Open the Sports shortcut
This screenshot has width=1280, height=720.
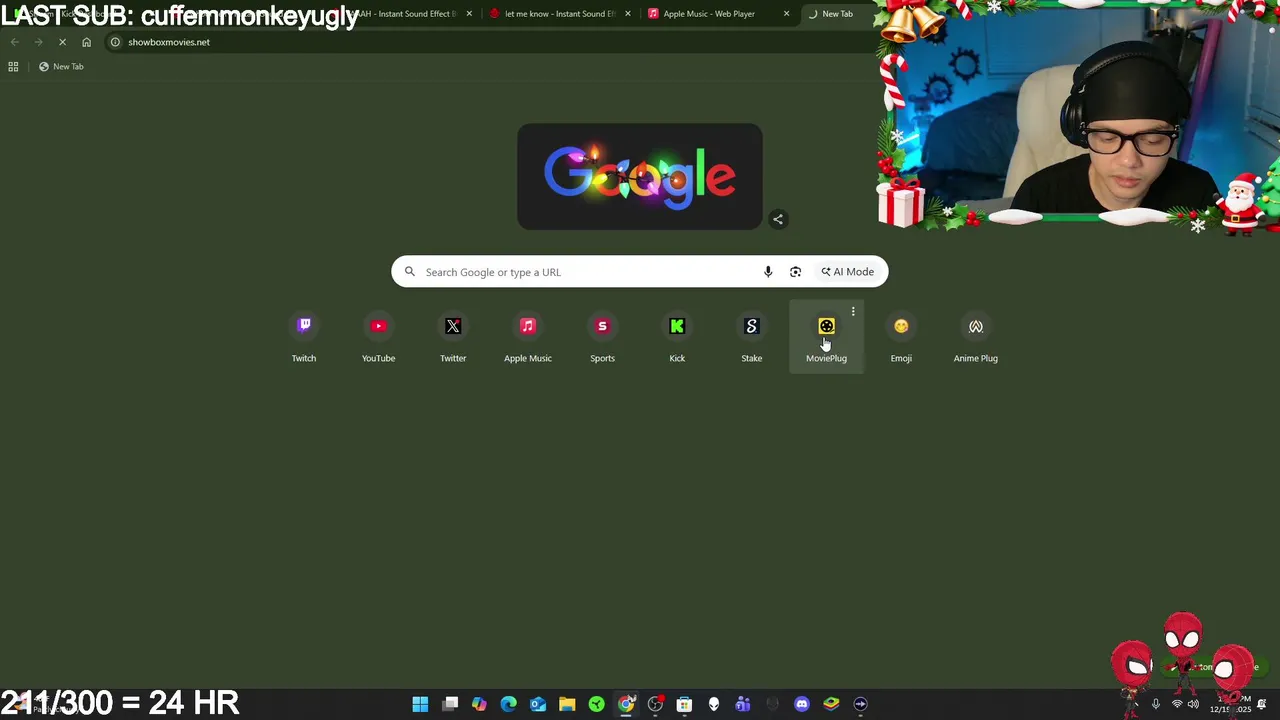click(602, 338)
